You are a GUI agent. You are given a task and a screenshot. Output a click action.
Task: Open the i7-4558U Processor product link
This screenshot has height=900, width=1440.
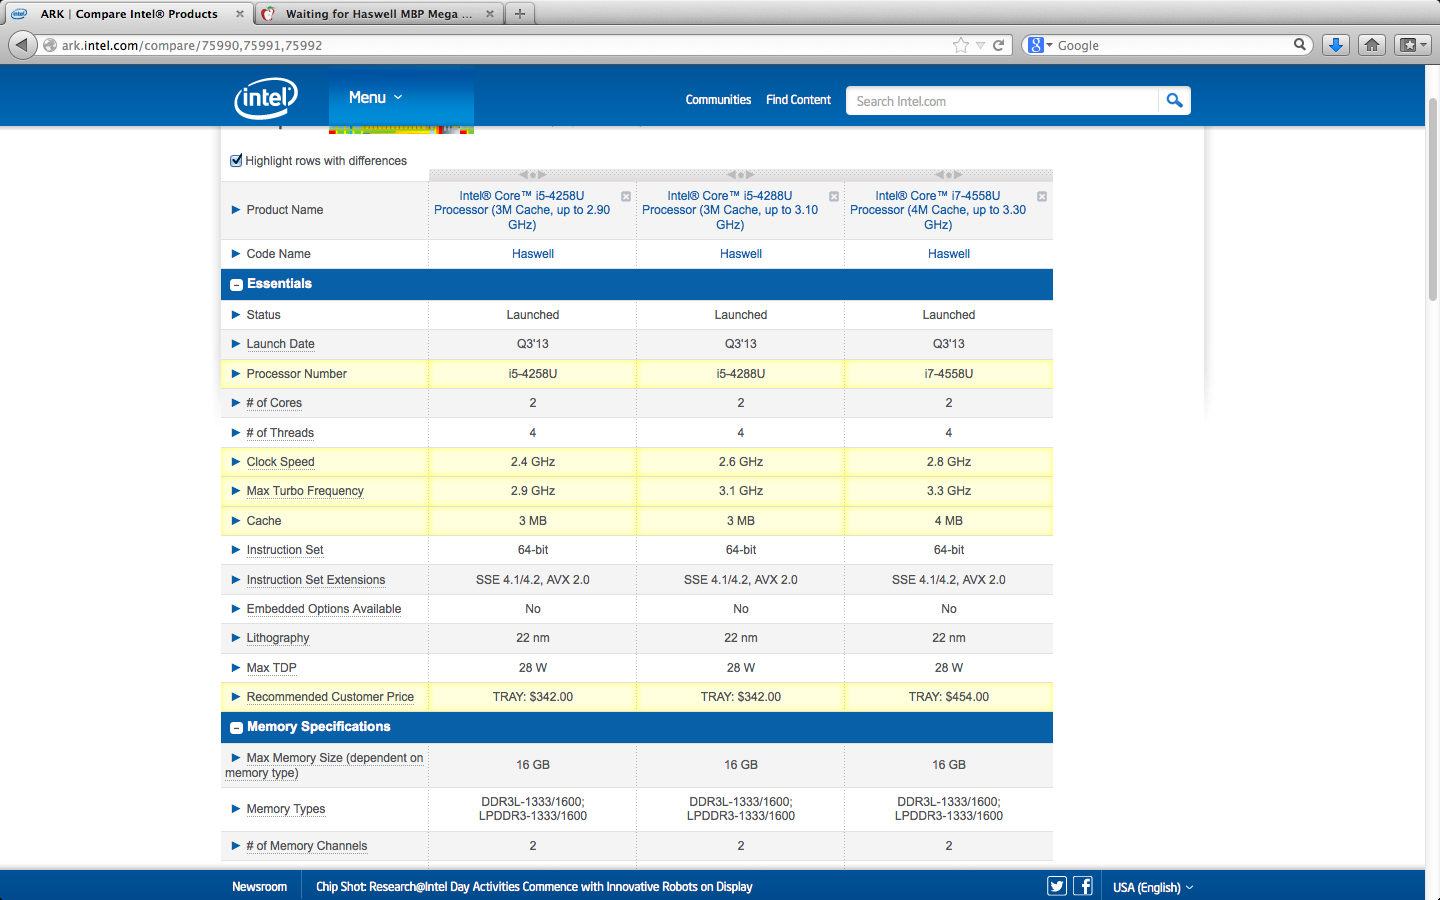point(938,210)
